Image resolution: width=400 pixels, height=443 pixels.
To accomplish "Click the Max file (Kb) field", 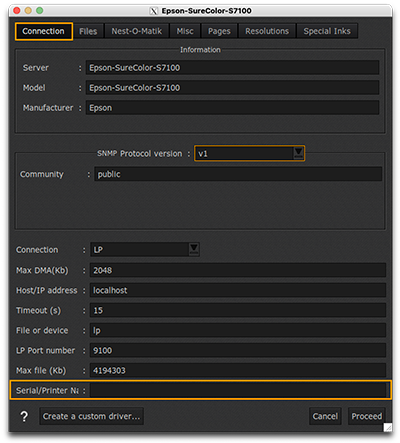I will 238,370.
